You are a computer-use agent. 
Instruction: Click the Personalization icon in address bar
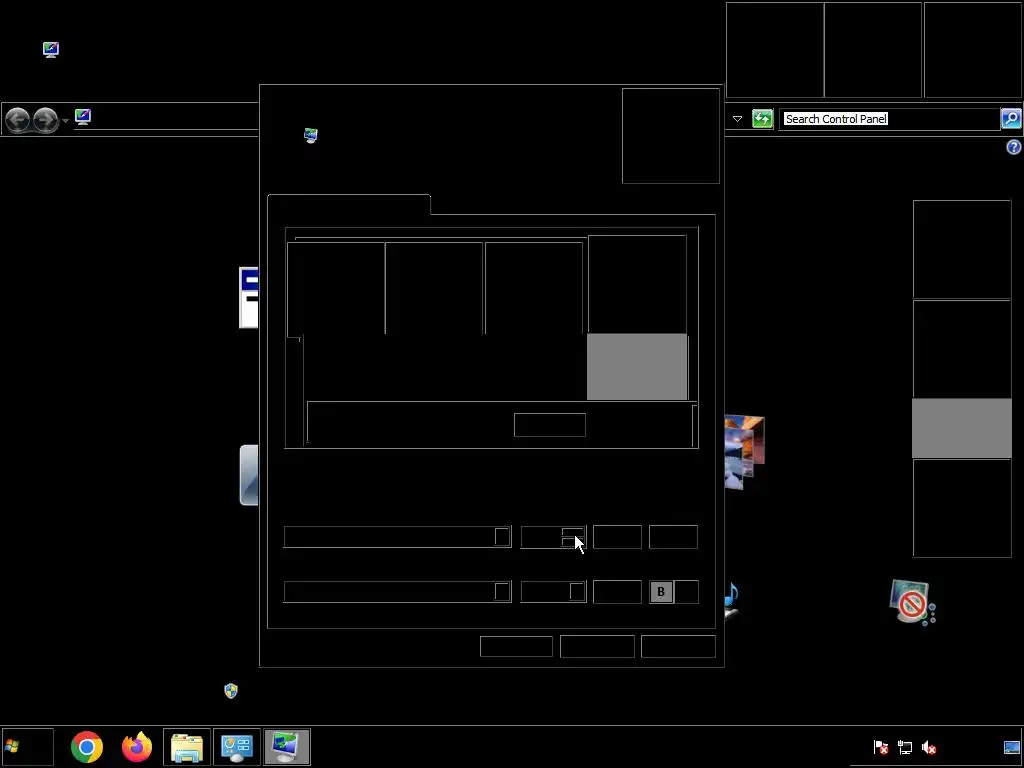click(x=83, y=117)
